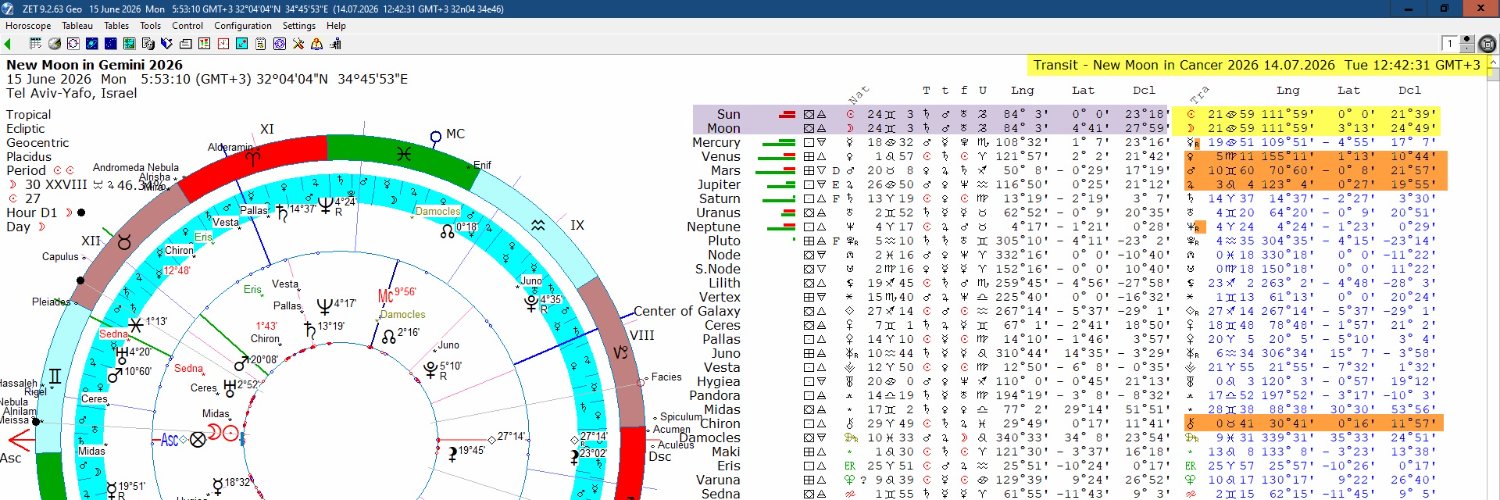
Task: Open the tables grid toolbar icon
Action: coord(35,44)
